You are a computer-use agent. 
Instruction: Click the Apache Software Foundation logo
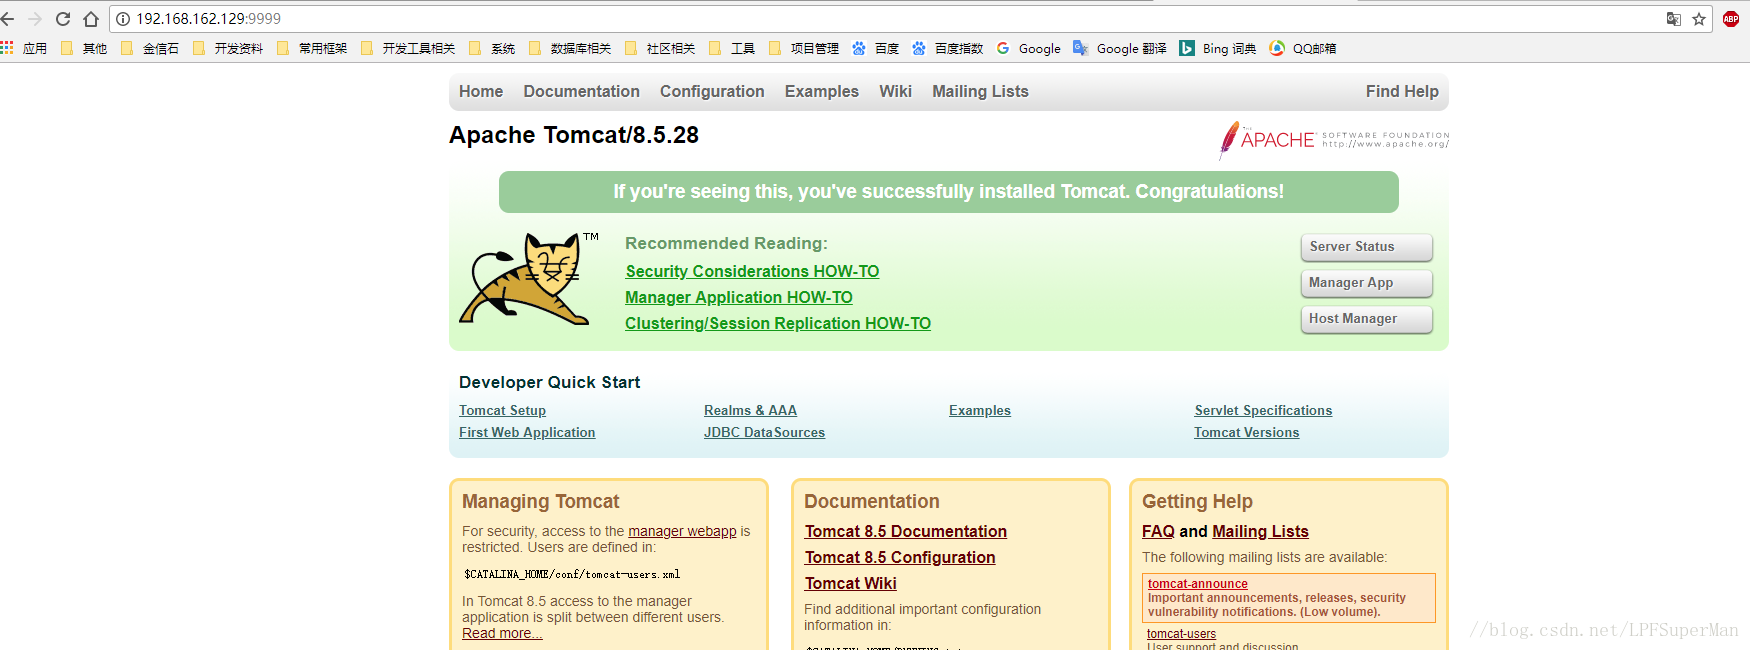[x=1334, y=140]
